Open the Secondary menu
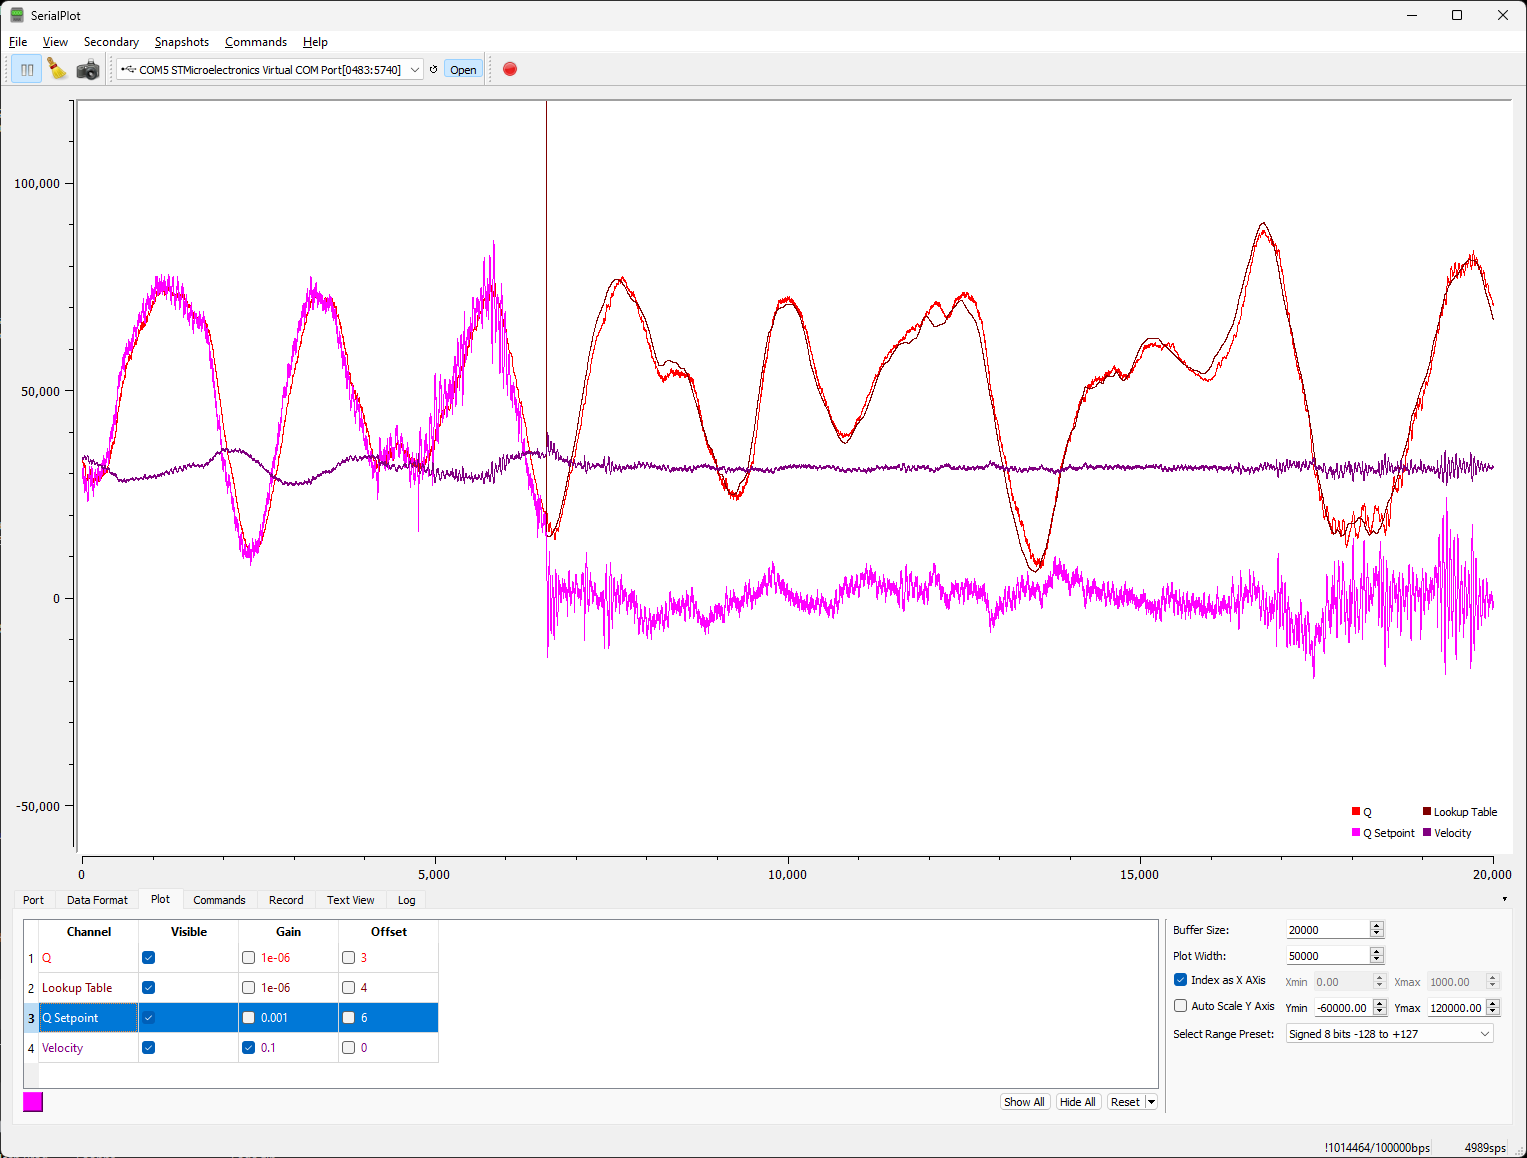This screenshot has width=1527, height=1158. [111, 41]
